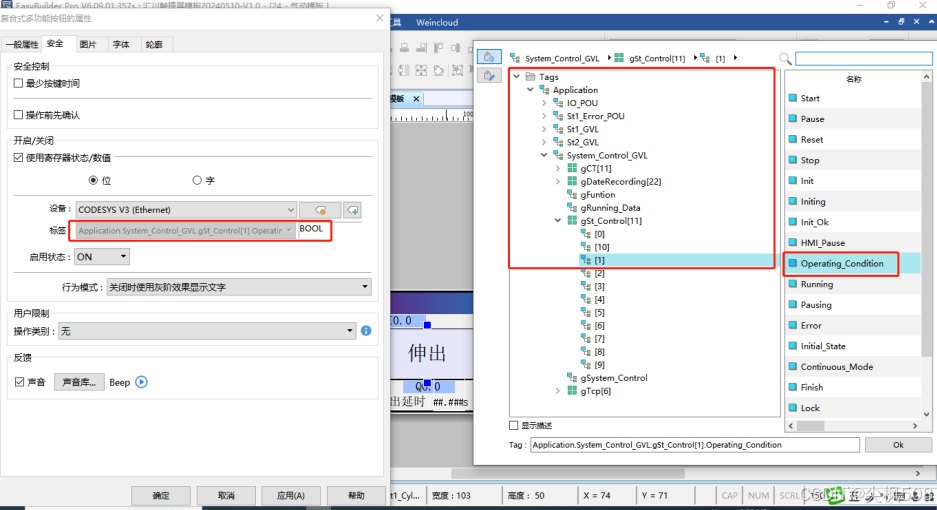Click Ok in the tag dialog

click(898, 445)
